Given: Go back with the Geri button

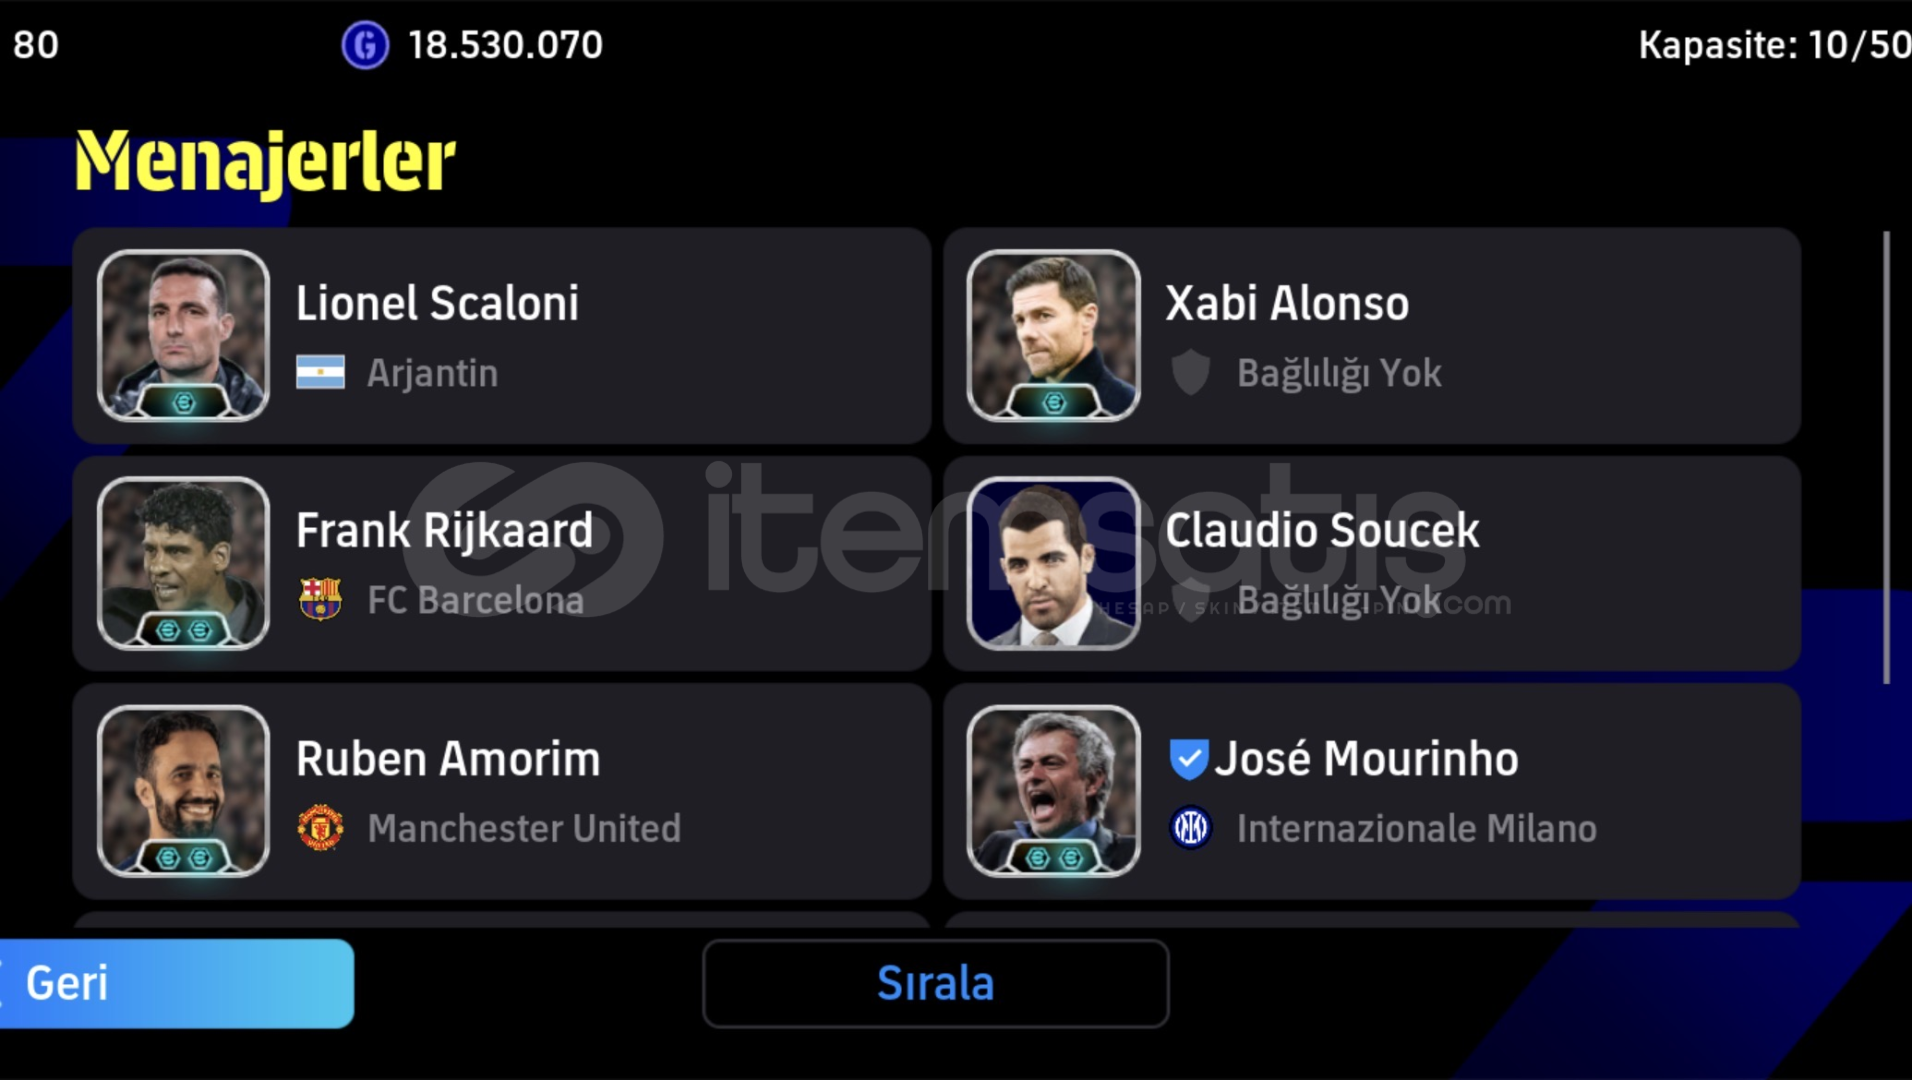Looking at the screenshot, I should coord(176,983).
